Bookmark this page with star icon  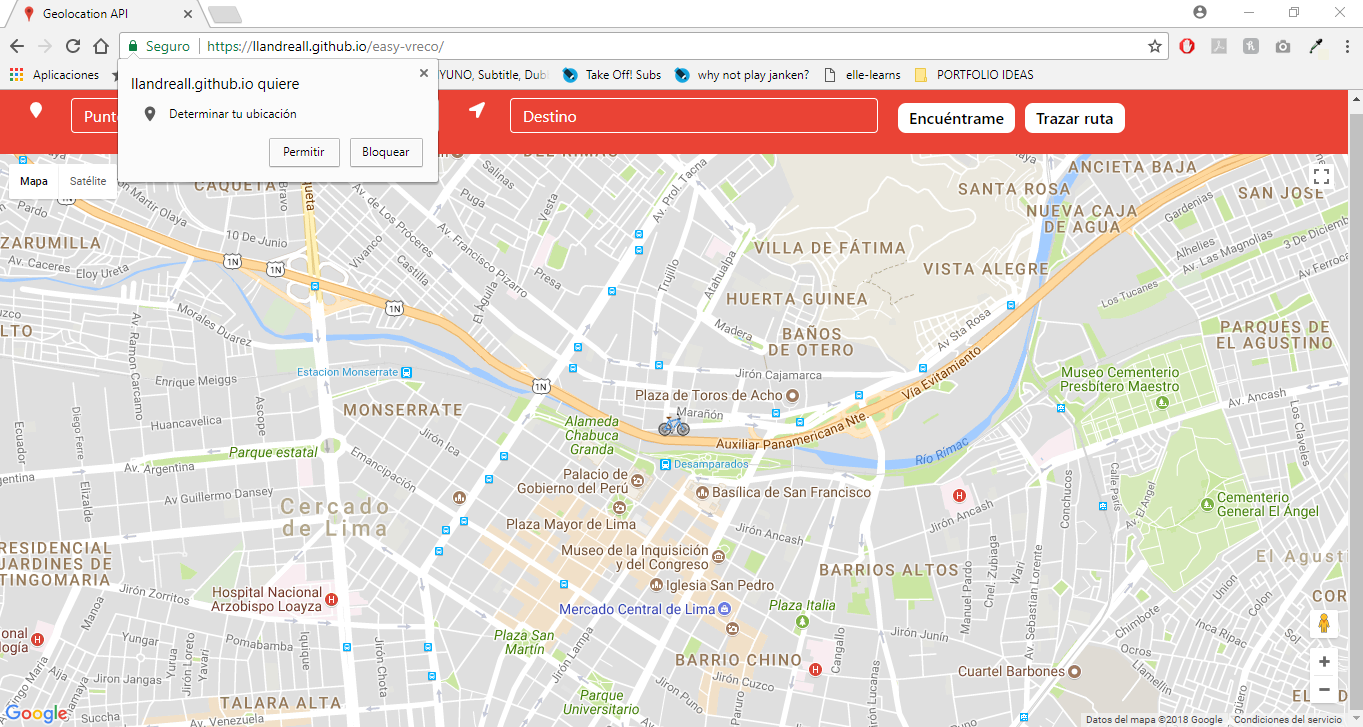coord(1155,46)
